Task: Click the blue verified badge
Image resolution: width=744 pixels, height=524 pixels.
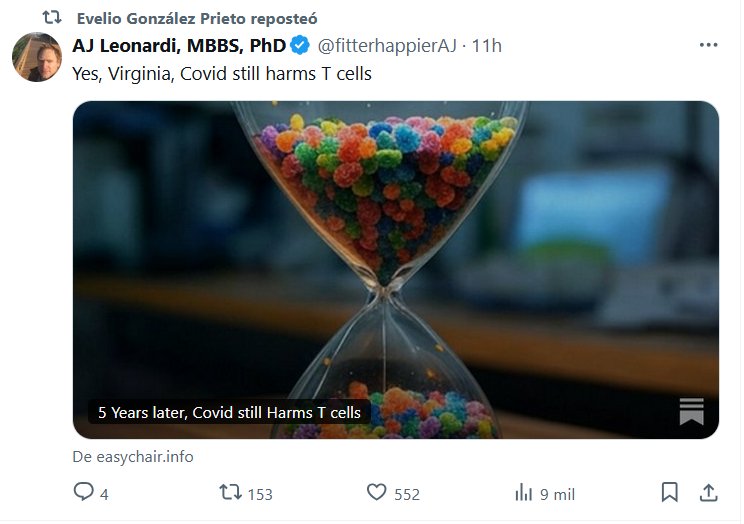Action: point(300,45)
